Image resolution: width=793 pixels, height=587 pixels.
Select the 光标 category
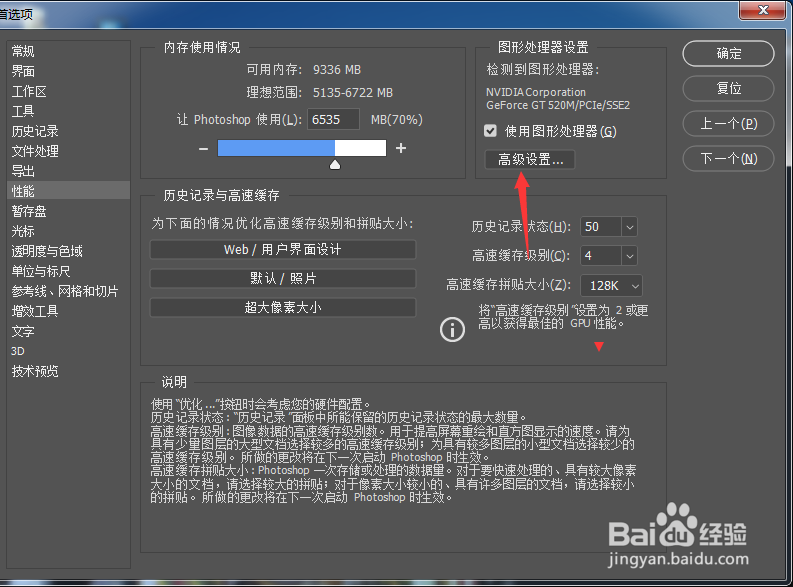[23, 231]
